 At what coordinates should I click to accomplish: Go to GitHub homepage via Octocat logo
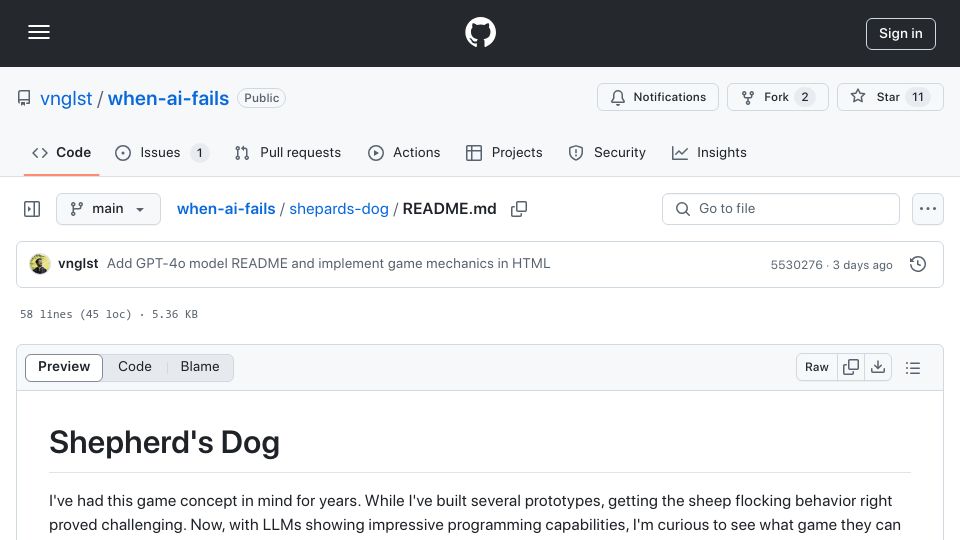pos(480,32)
